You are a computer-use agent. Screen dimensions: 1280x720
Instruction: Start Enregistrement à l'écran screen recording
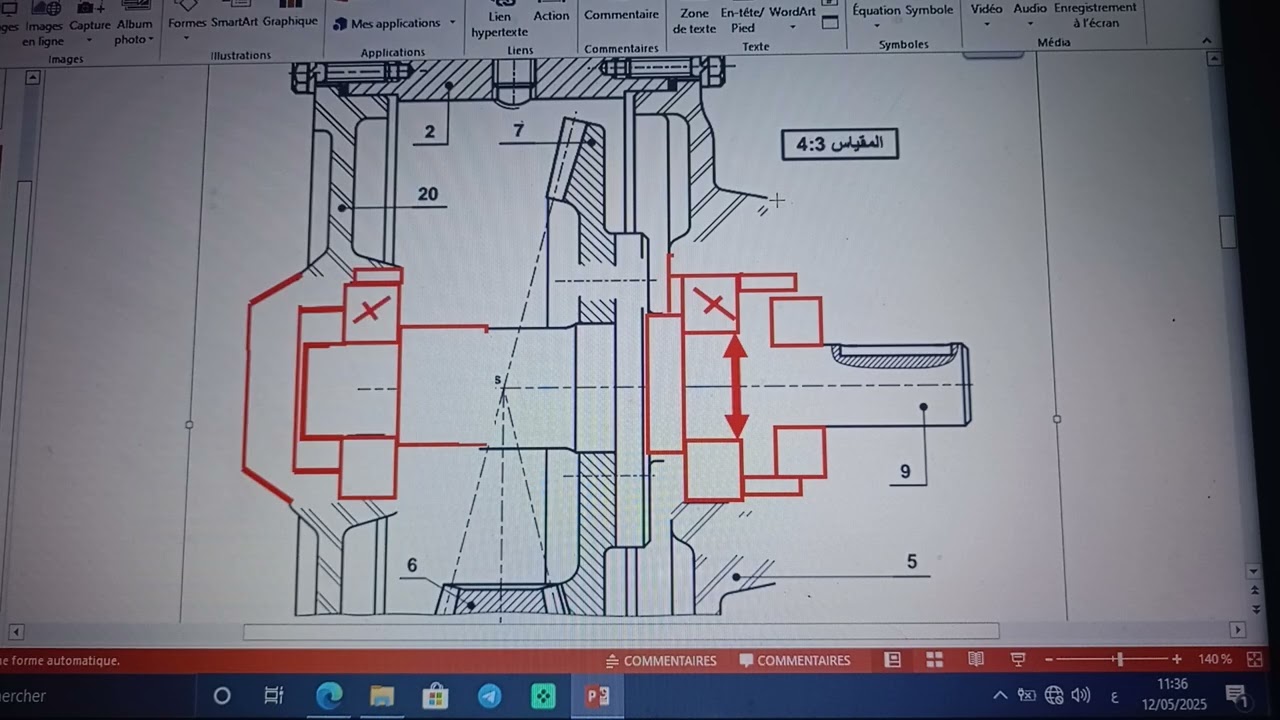(x=1095, y=15)
